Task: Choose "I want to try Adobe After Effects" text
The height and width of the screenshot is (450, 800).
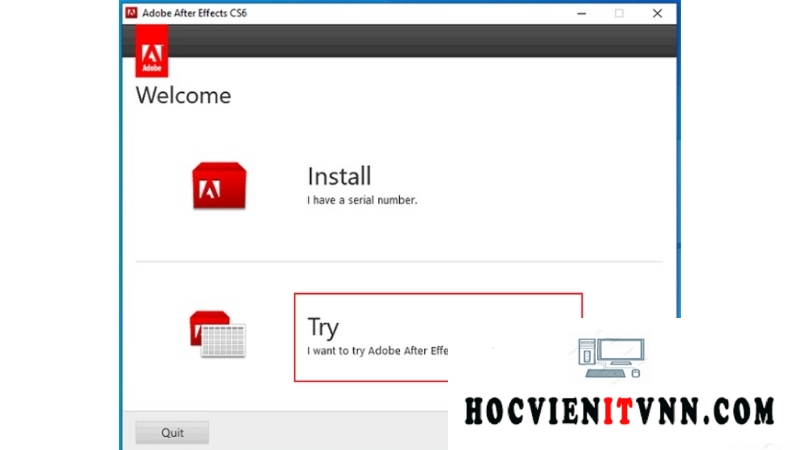Action: coord(377,351)
